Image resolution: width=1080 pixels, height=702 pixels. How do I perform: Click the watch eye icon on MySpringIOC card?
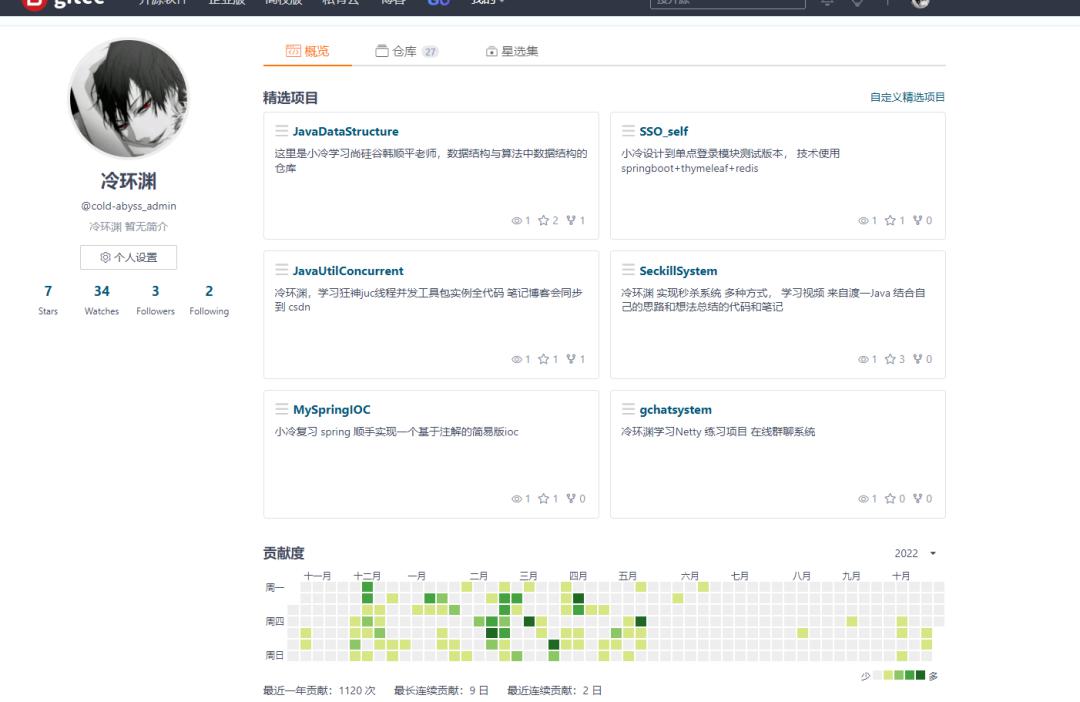tap(517, 499)
